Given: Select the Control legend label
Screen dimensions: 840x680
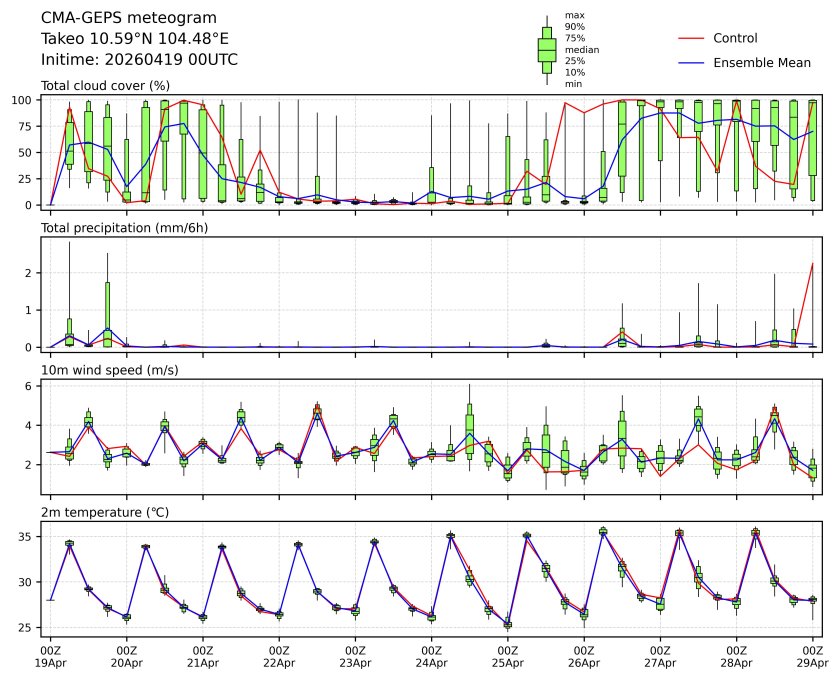Looking at the screenshot, I should click(735, 38).
